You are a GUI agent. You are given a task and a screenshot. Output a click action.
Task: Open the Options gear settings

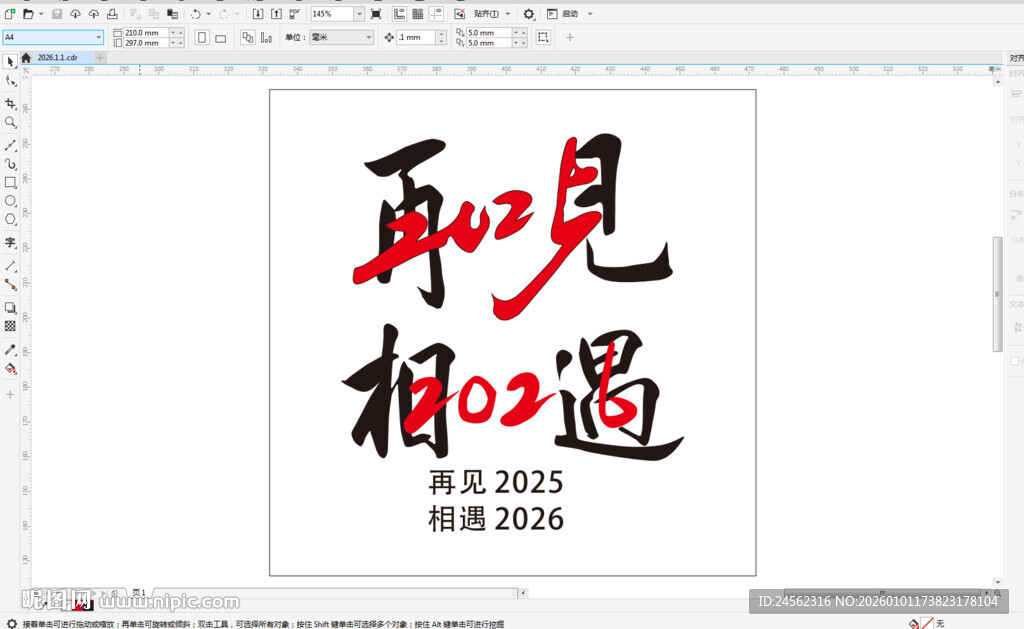pos(528,13)
